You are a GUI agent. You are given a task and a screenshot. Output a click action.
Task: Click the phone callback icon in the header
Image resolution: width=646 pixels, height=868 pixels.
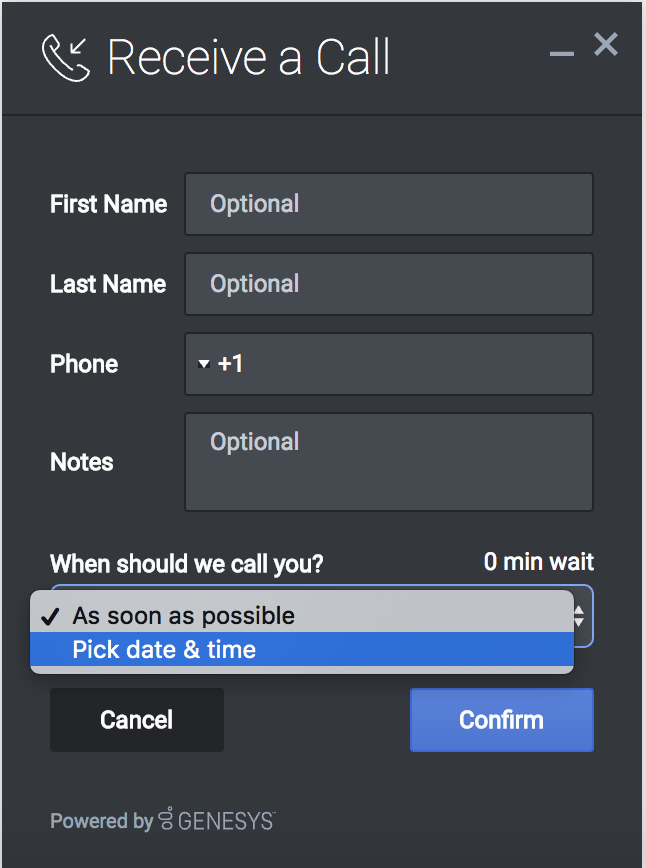click(x=66, y=57)
